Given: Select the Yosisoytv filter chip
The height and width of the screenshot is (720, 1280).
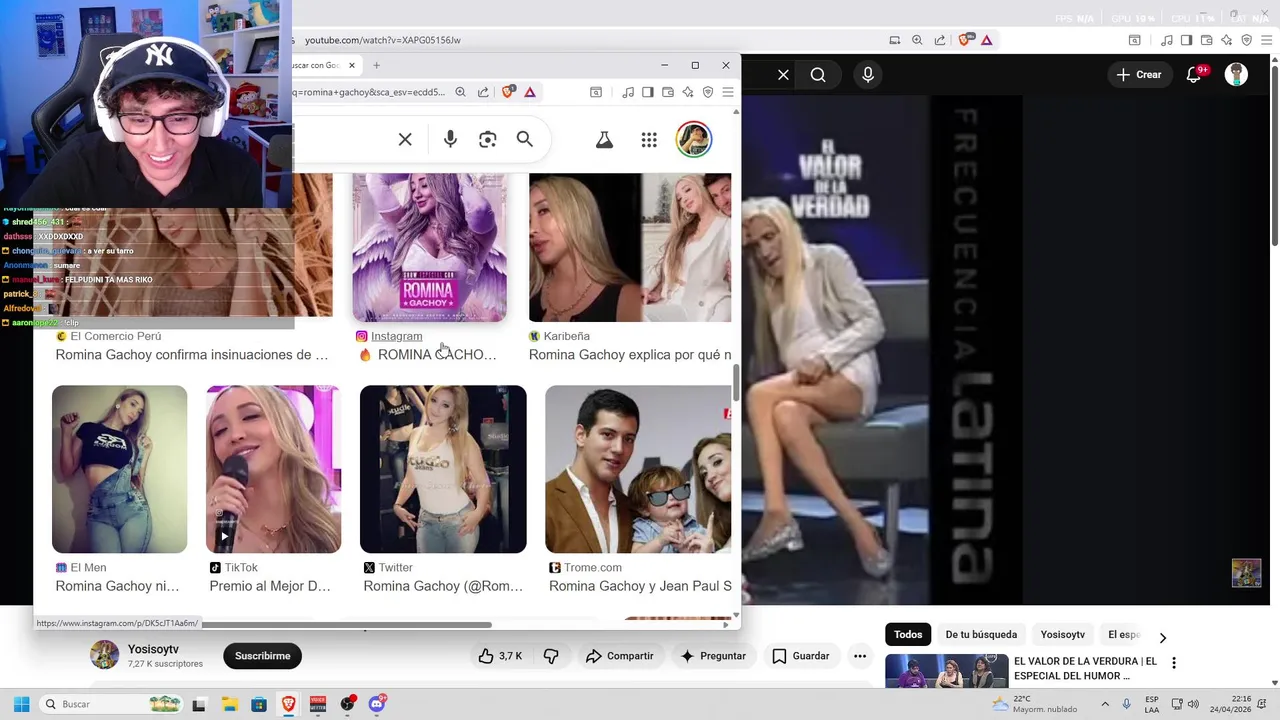Looking at the screenshot, I should tap(1062, 634).
